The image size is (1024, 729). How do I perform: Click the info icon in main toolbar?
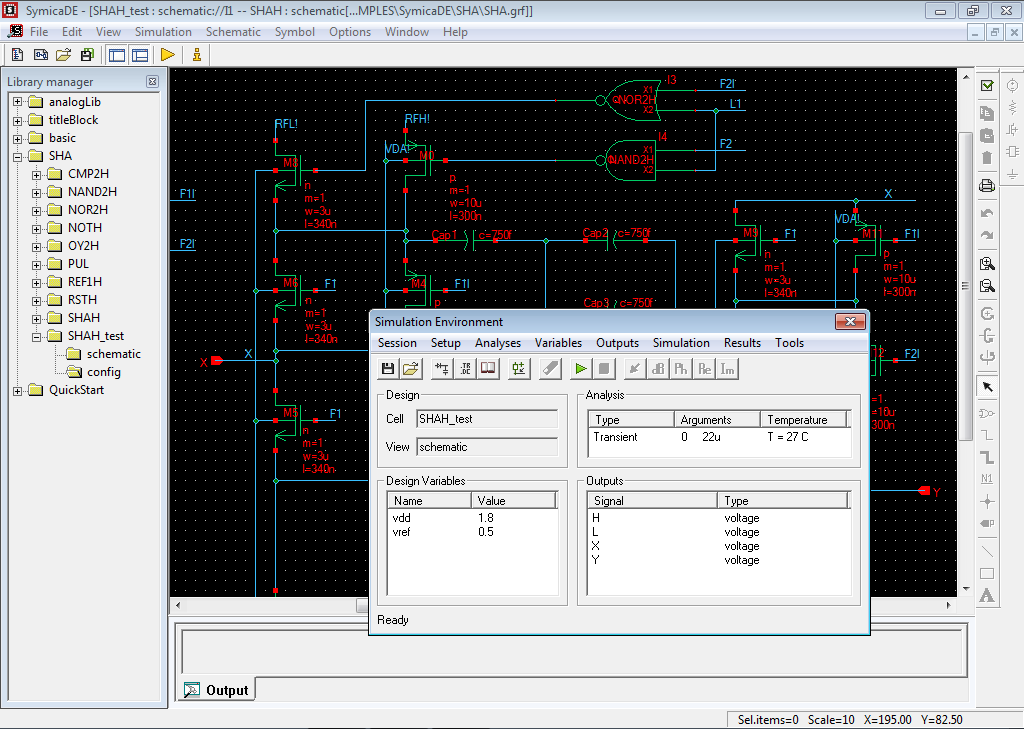(197, 55)
